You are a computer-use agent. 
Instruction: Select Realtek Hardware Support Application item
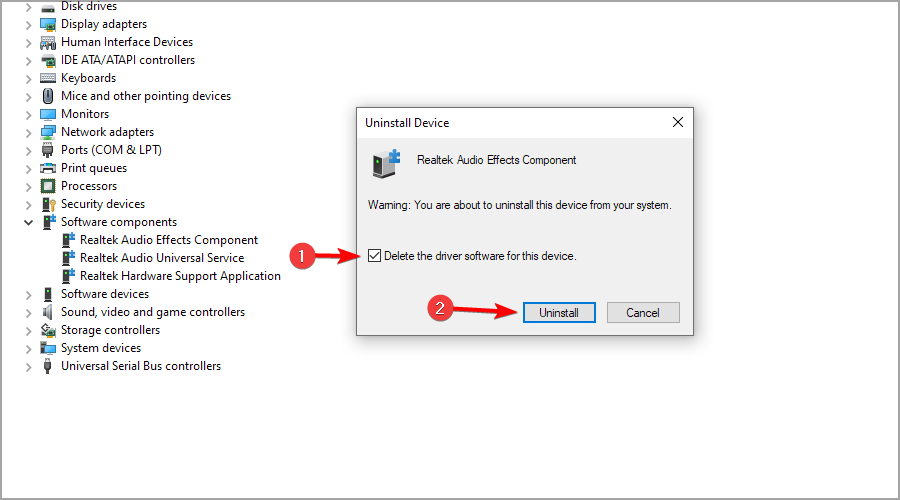point(180,276)
